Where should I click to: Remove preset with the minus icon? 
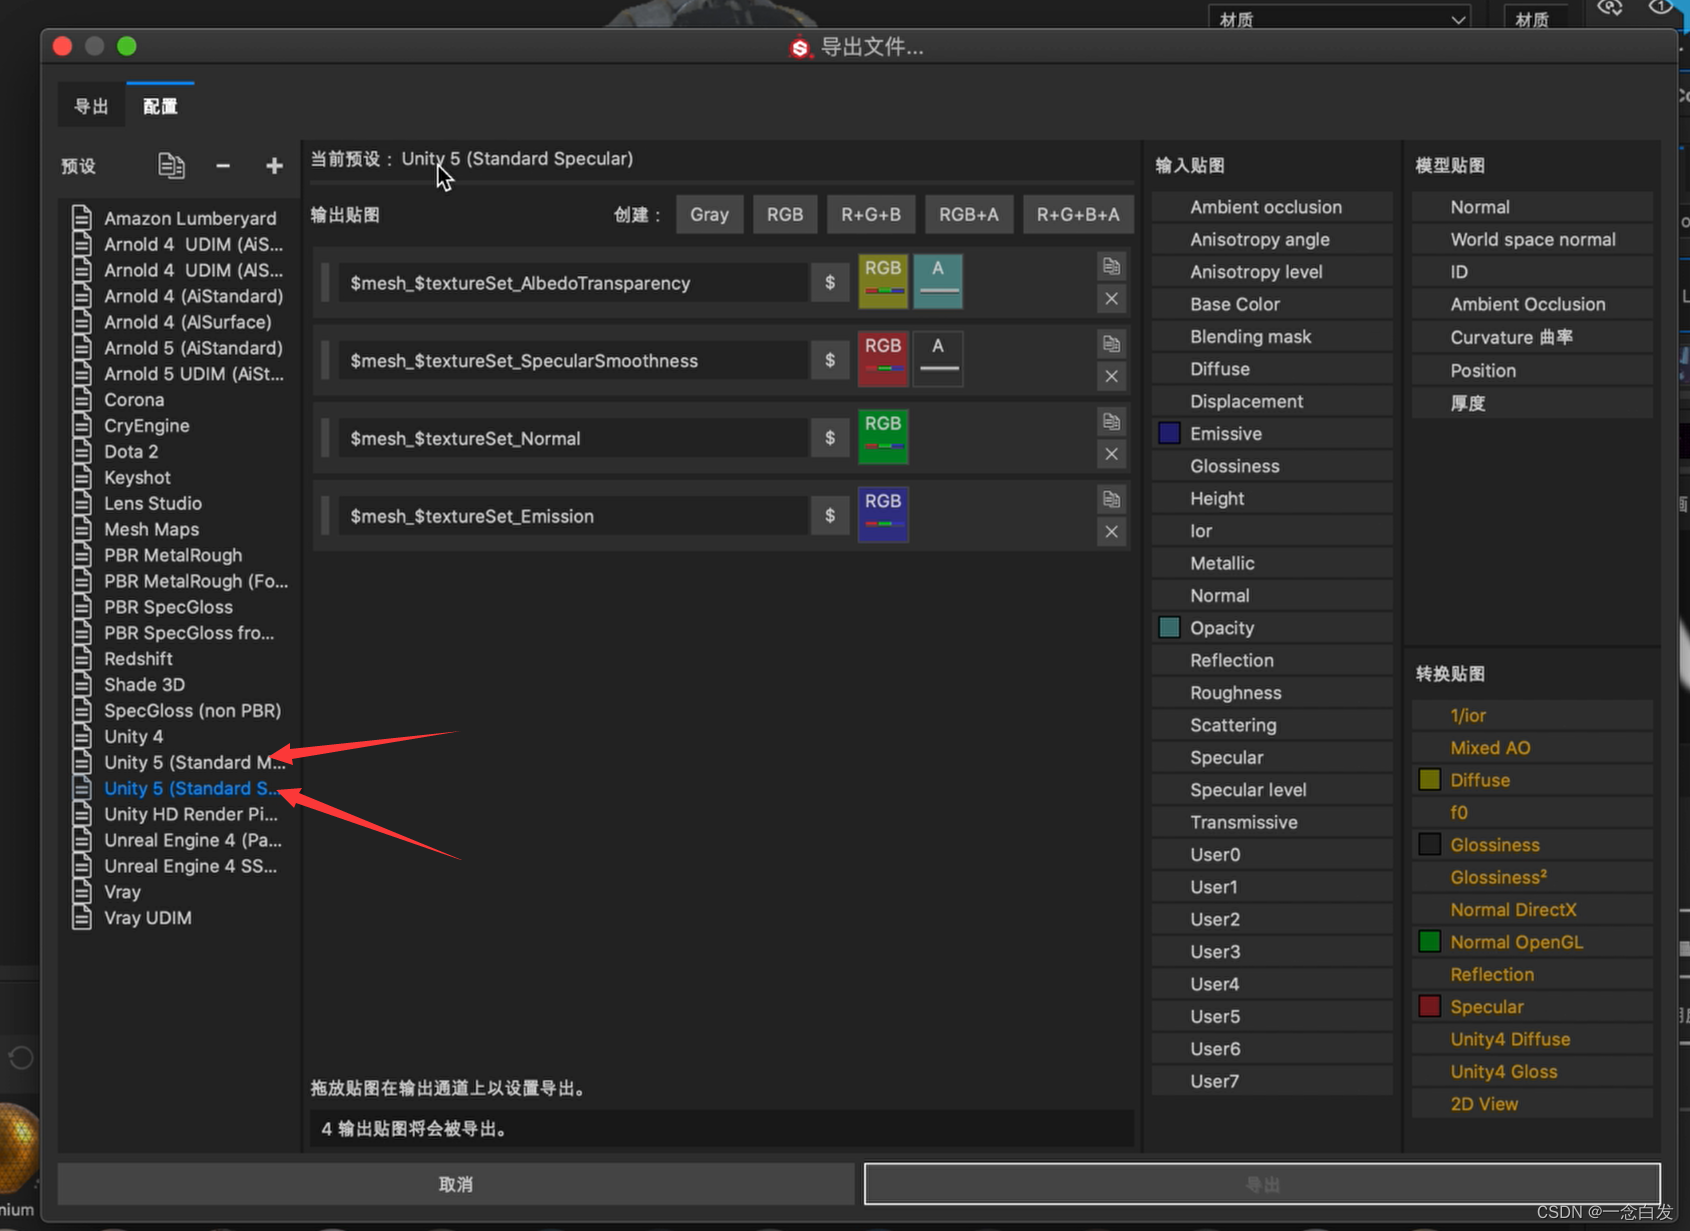[223, 166]
